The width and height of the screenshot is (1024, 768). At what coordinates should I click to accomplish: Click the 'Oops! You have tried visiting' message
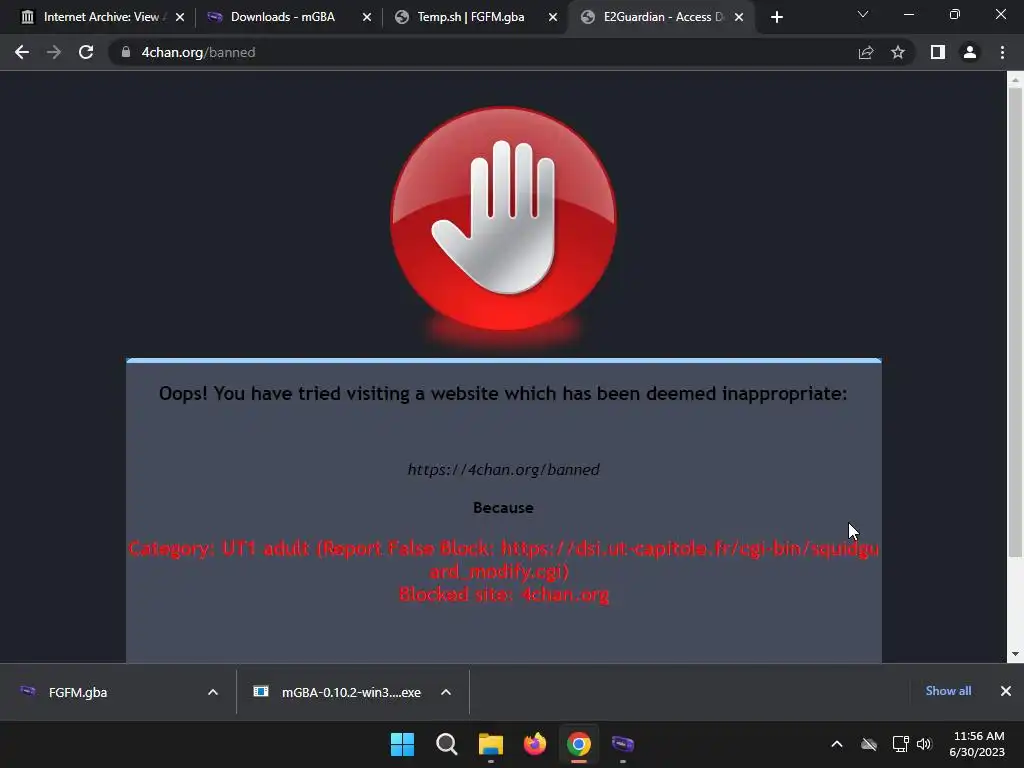pyautogui.click(x=504, y=394)
